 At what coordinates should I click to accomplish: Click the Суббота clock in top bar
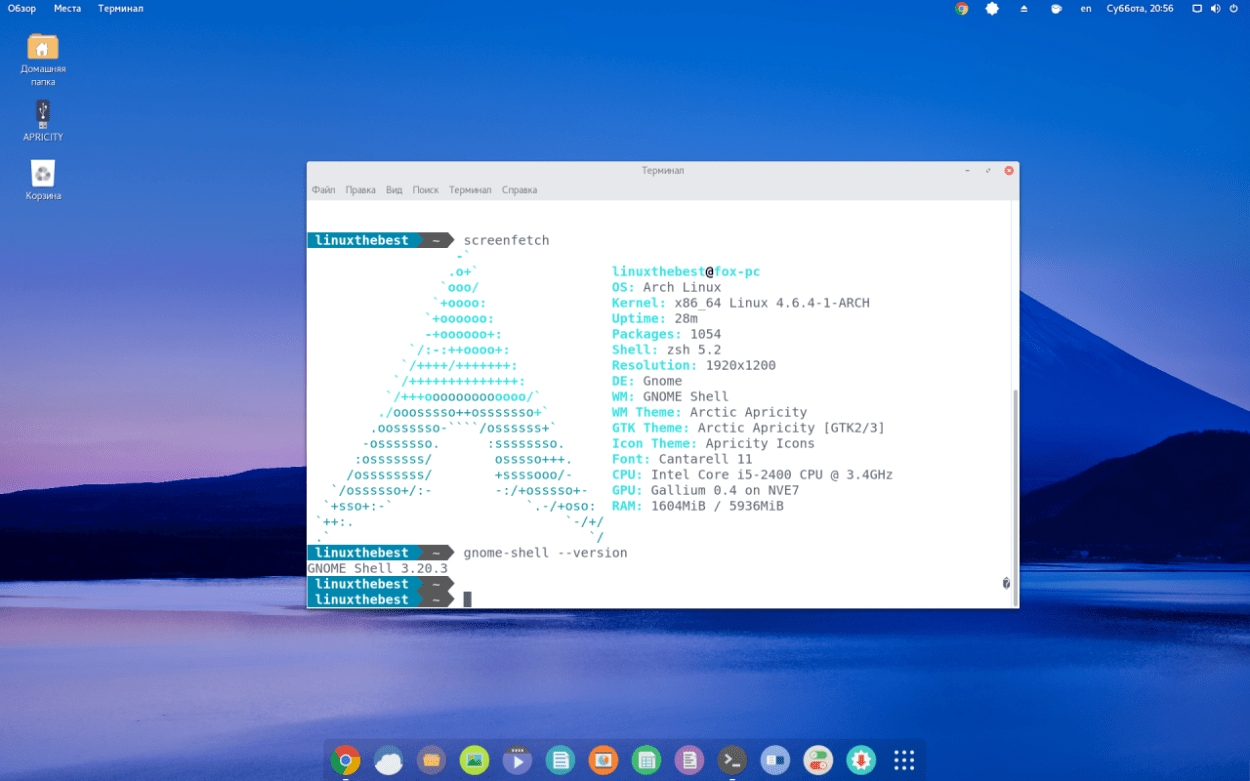tap(1140, 9)
